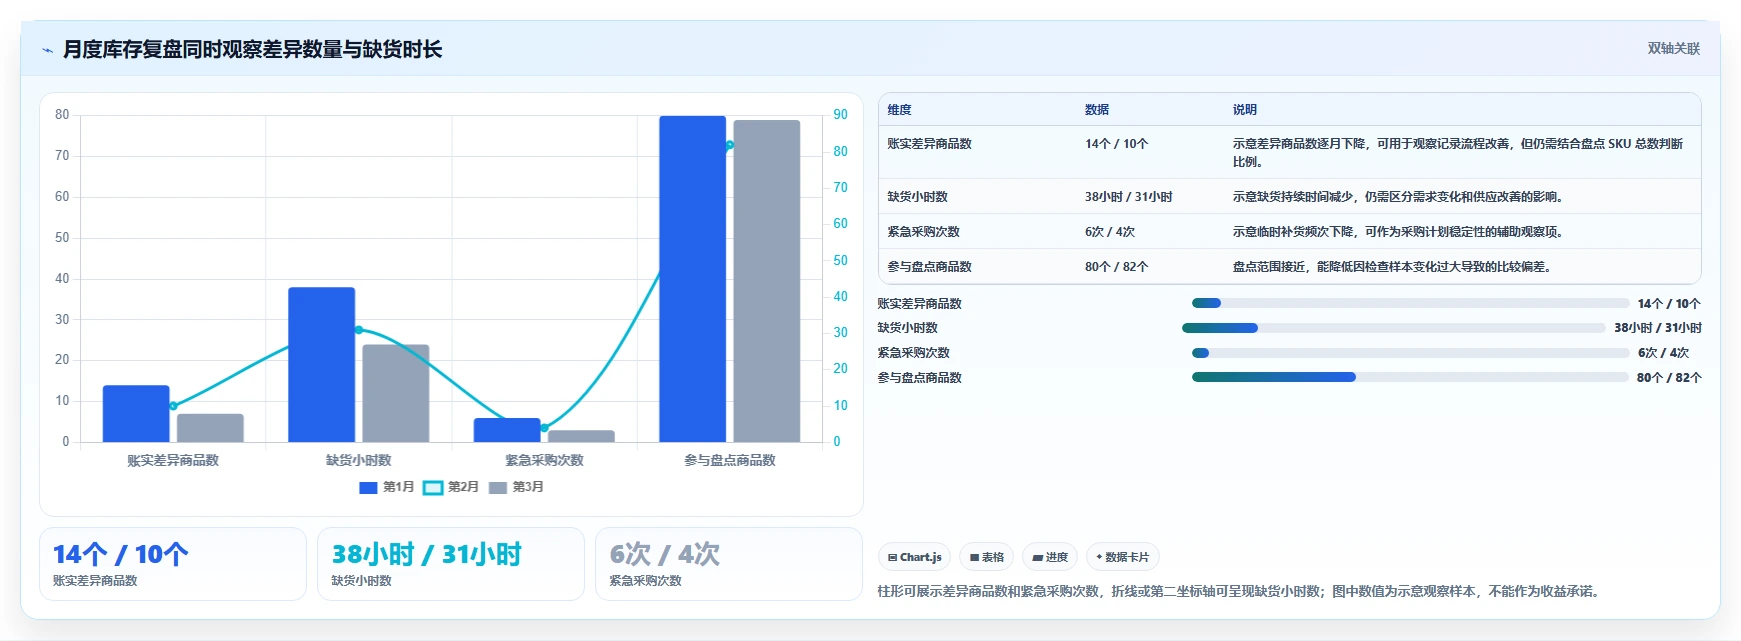The height and width of the screenshot is (641, 1741).
Task: Click the x-axis label 参与盘点商品数
Action: 730,460
